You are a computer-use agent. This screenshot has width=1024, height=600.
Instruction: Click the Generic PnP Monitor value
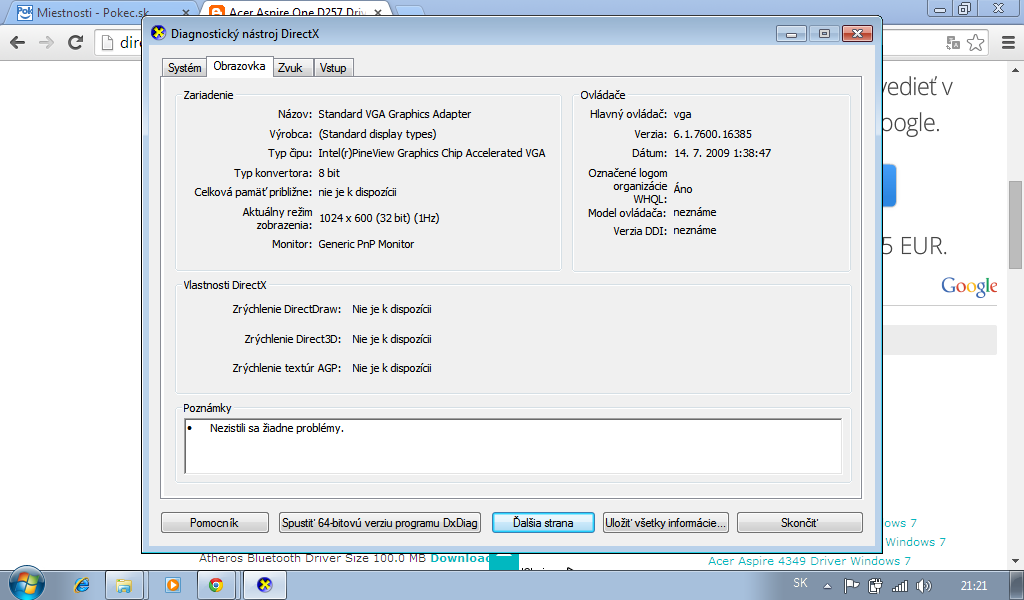[x=366, y=244]
